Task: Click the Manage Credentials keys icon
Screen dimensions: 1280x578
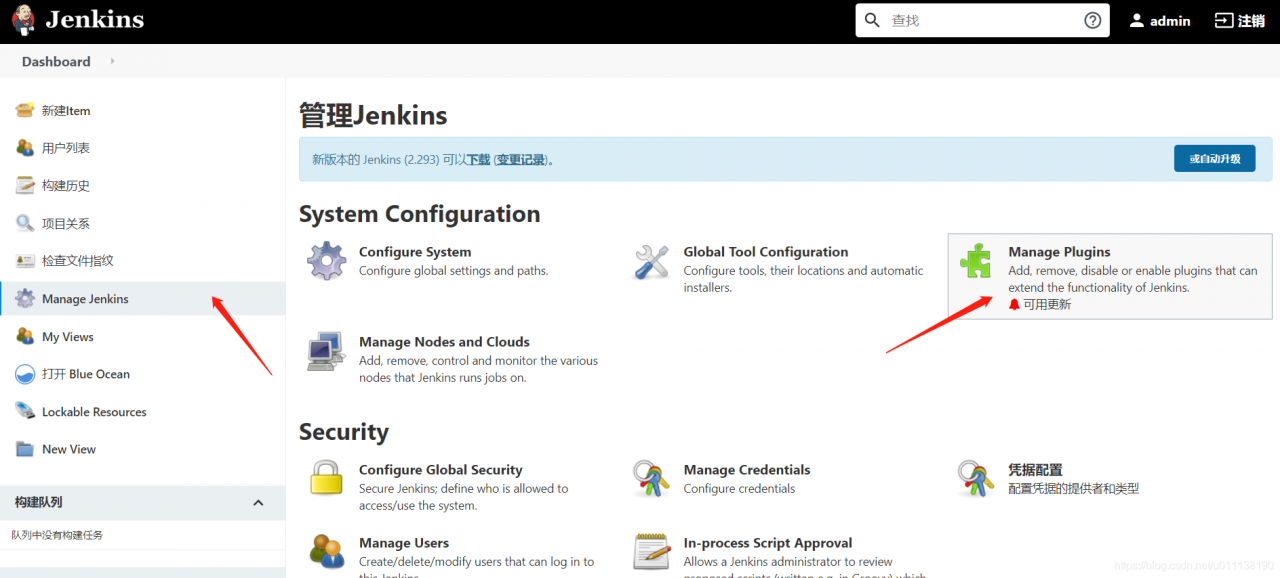Action: tap(652, 479)
